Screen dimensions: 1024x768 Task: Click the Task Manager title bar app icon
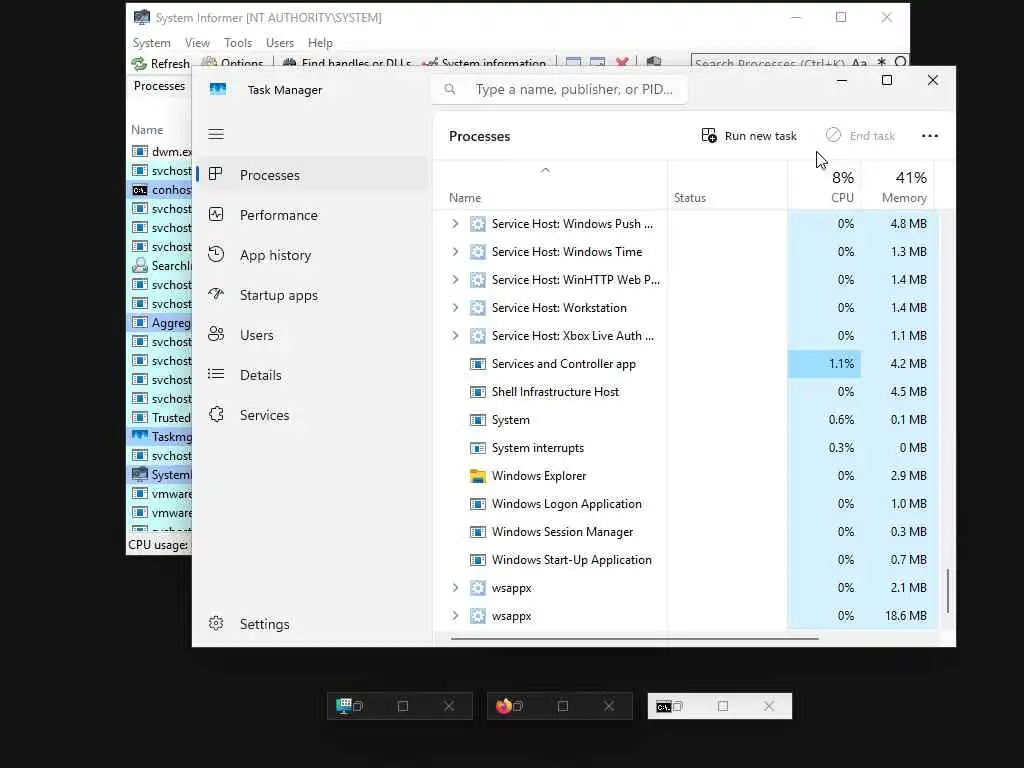pyautogui.click(x=217, y=89)
